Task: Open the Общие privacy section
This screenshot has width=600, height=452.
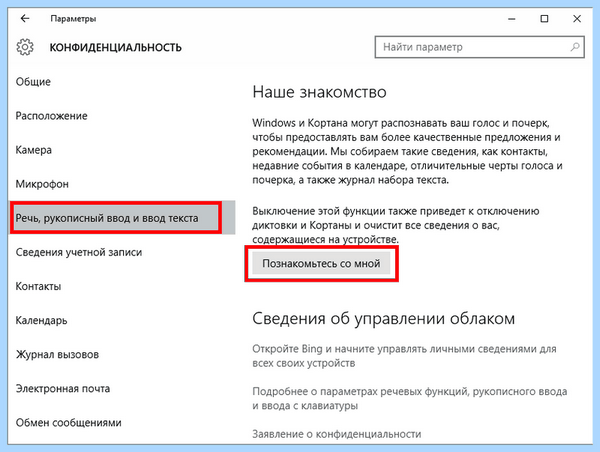Action: coord(33,82)
